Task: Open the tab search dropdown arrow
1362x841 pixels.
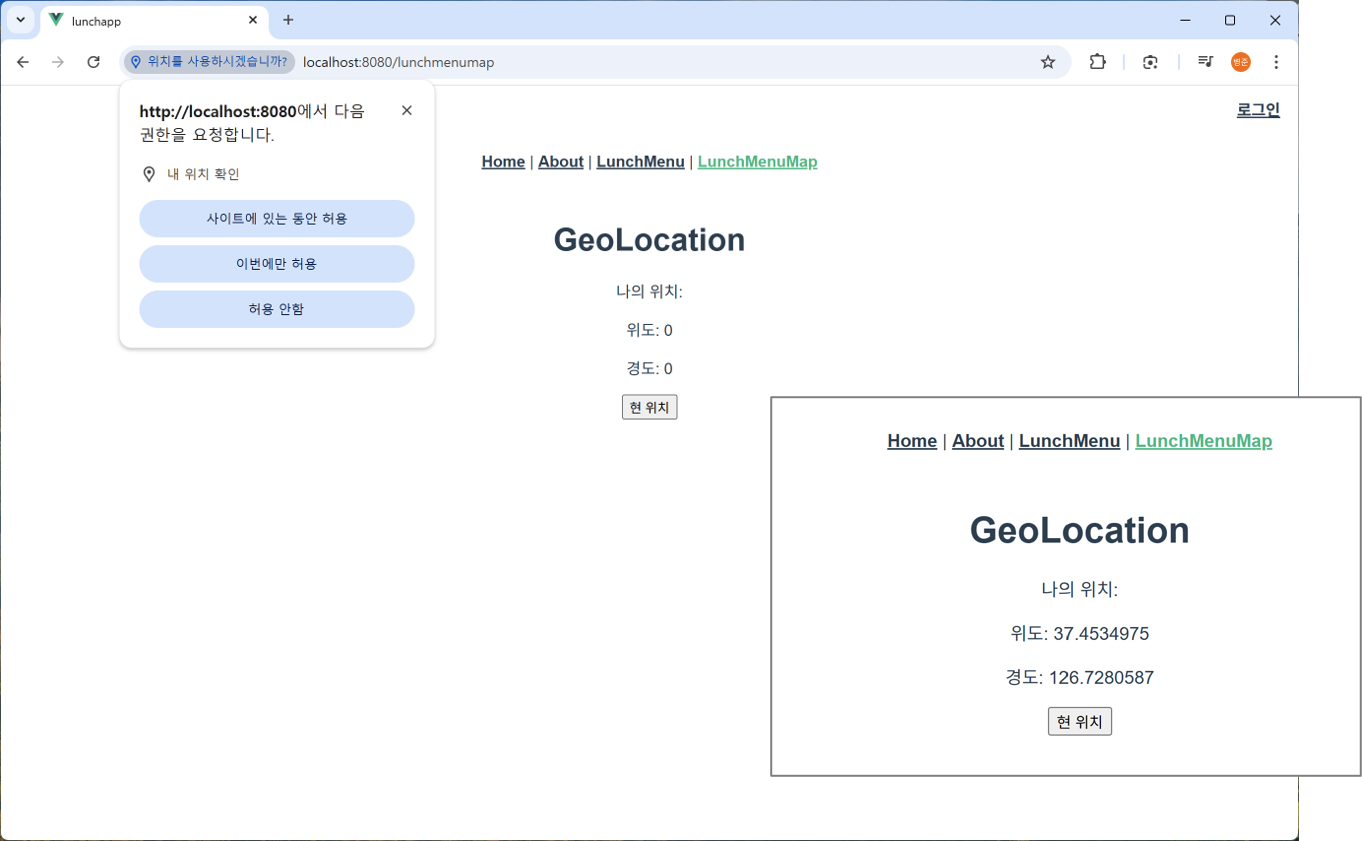Action: point(20,20)
